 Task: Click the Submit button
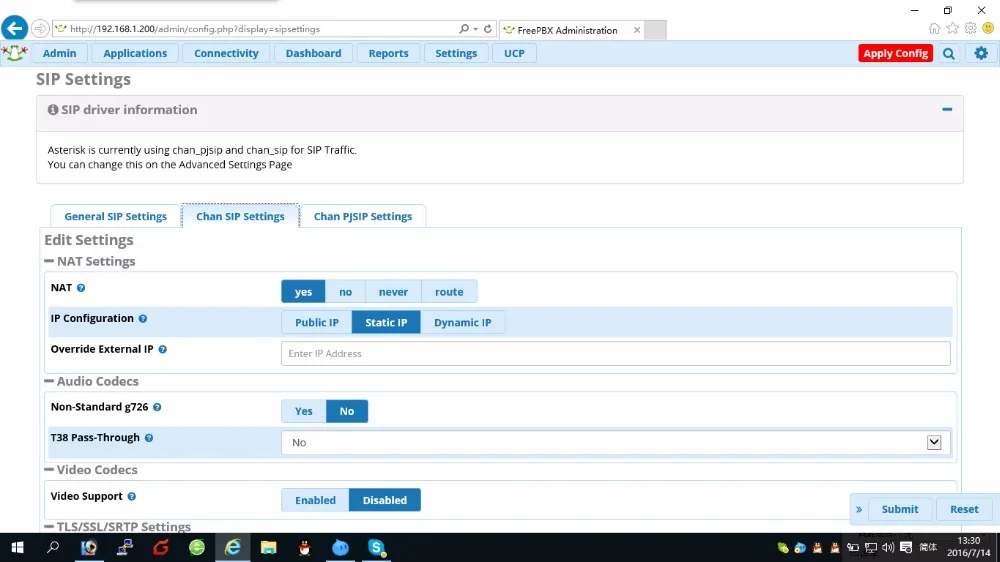tap(900, 509)
